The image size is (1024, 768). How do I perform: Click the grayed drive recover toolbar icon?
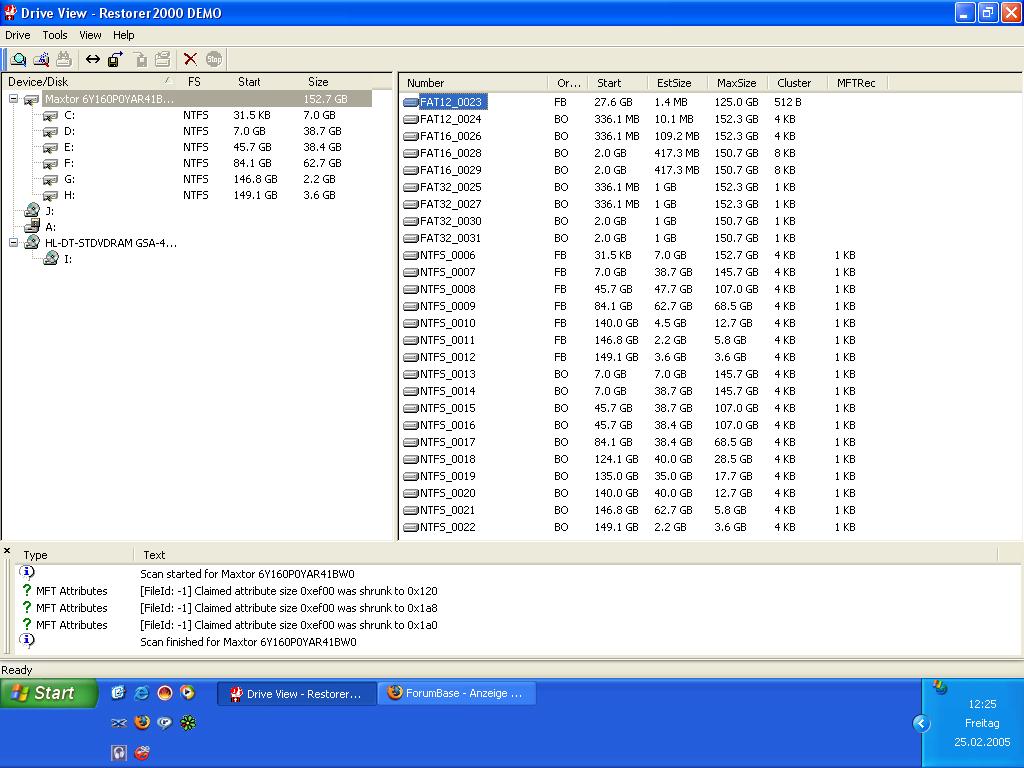click(163, 59)
